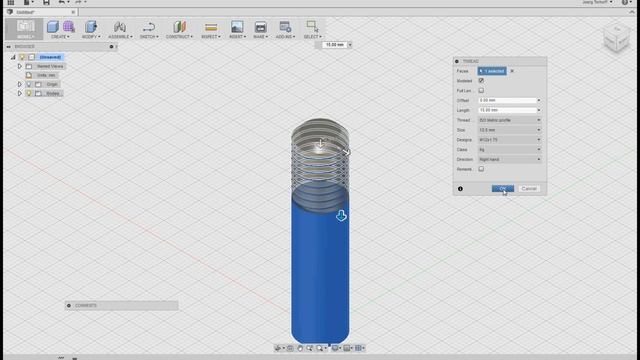Screen dimensions: 640x360
Task: Redo the last action
Action: tap(78, 2)
